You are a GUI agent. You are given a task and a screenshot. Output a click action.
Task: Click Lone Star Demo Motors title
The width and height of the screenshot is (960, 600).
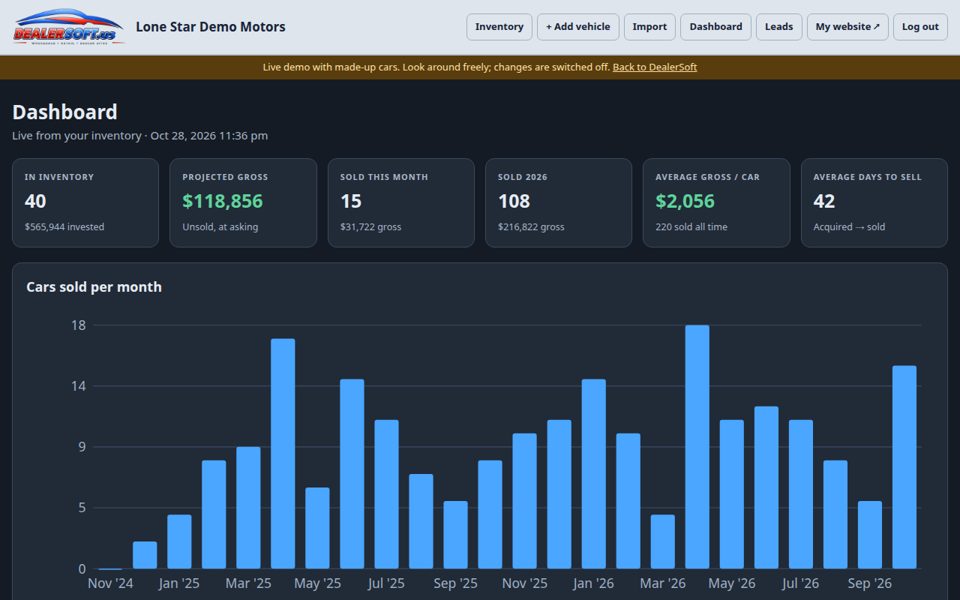(x=211, y=27)
